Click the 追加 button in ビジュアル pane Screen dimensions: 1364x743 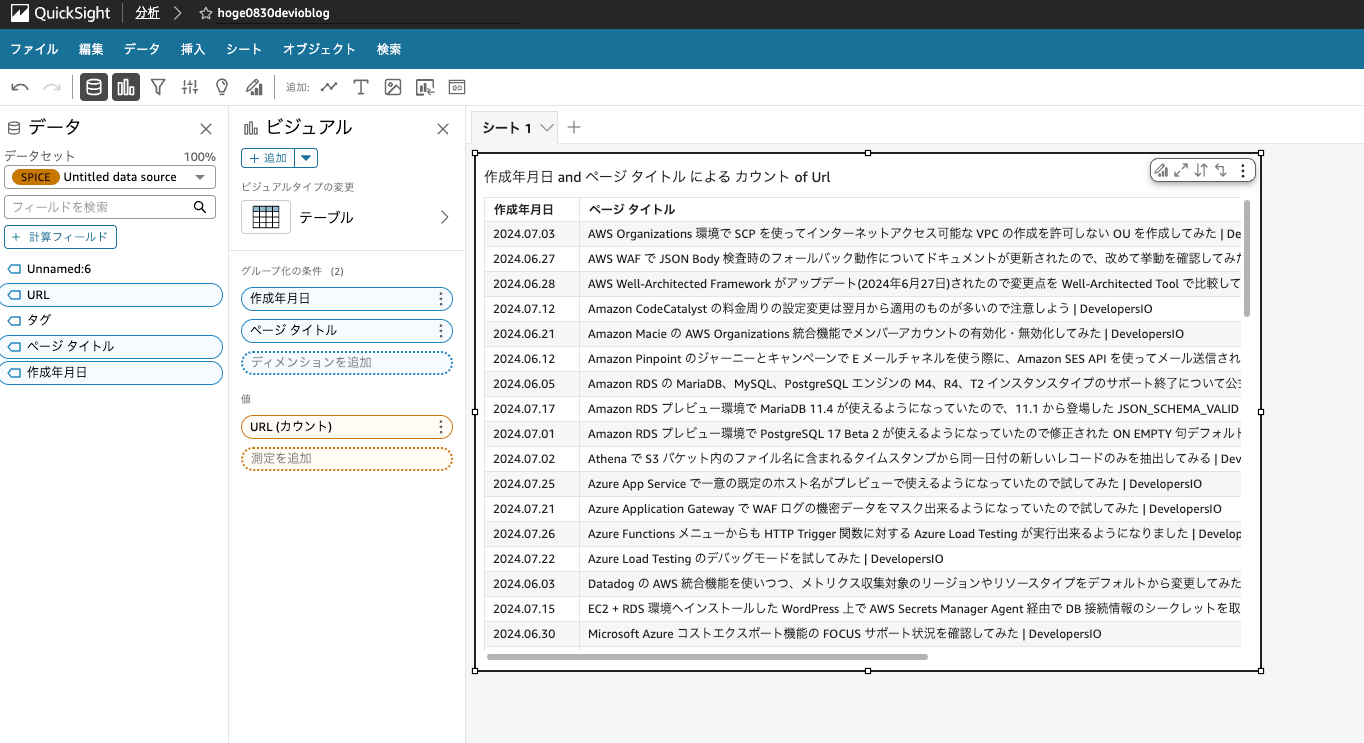(268, 158)
